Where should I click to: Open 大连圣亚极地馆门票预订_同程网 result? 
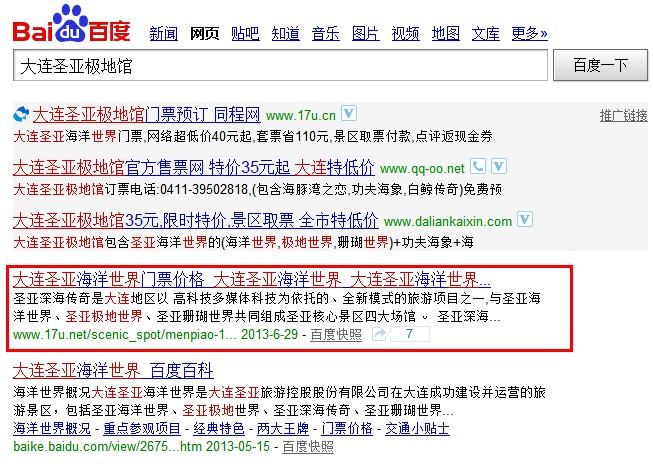(x=147, y=115)
